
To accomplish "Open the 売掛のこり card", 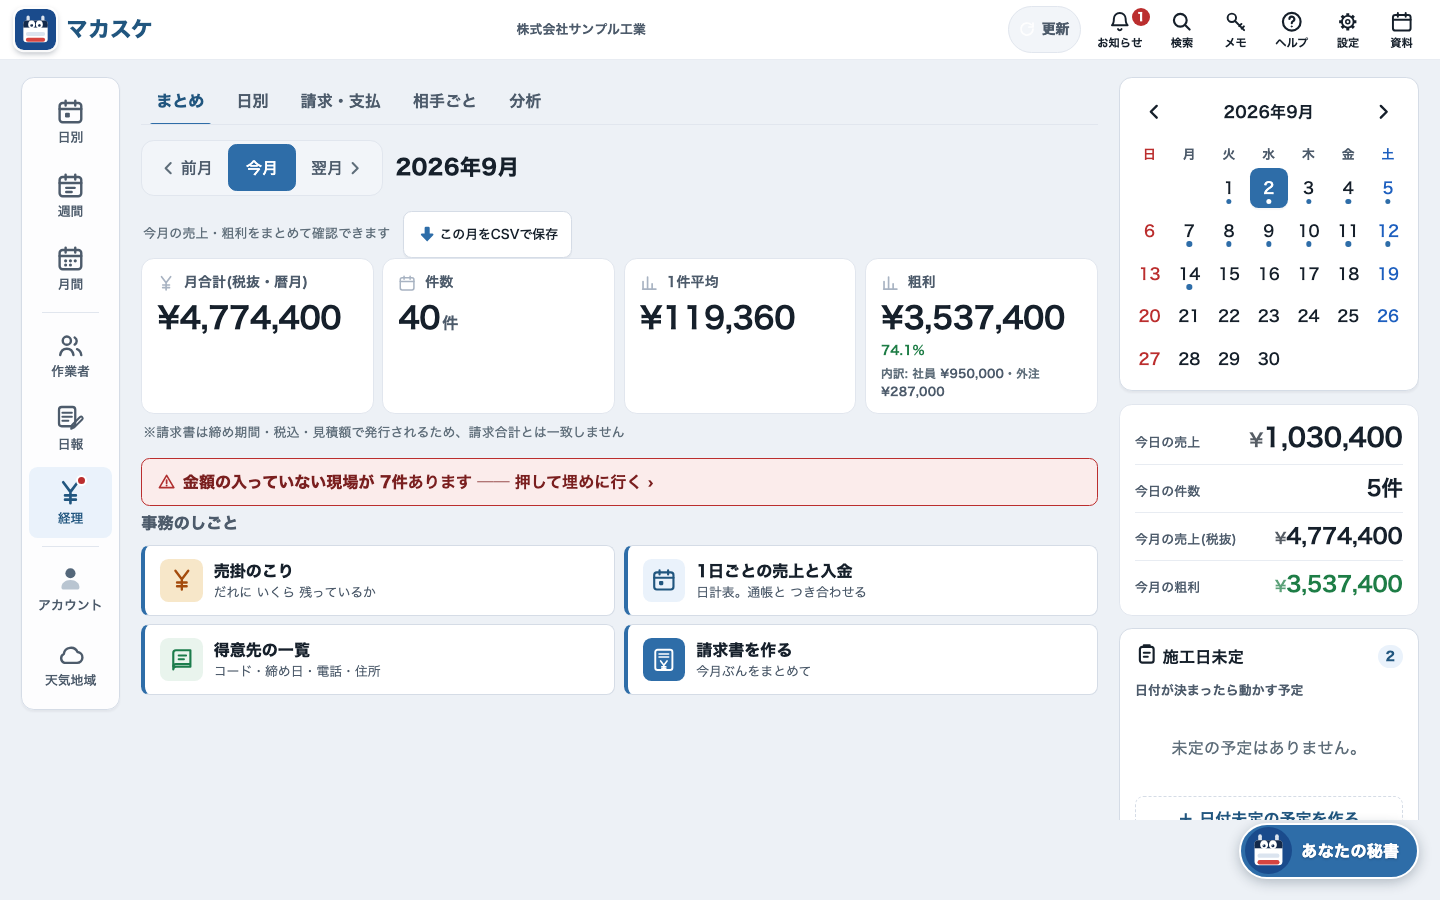I will [x=378, y=580].
